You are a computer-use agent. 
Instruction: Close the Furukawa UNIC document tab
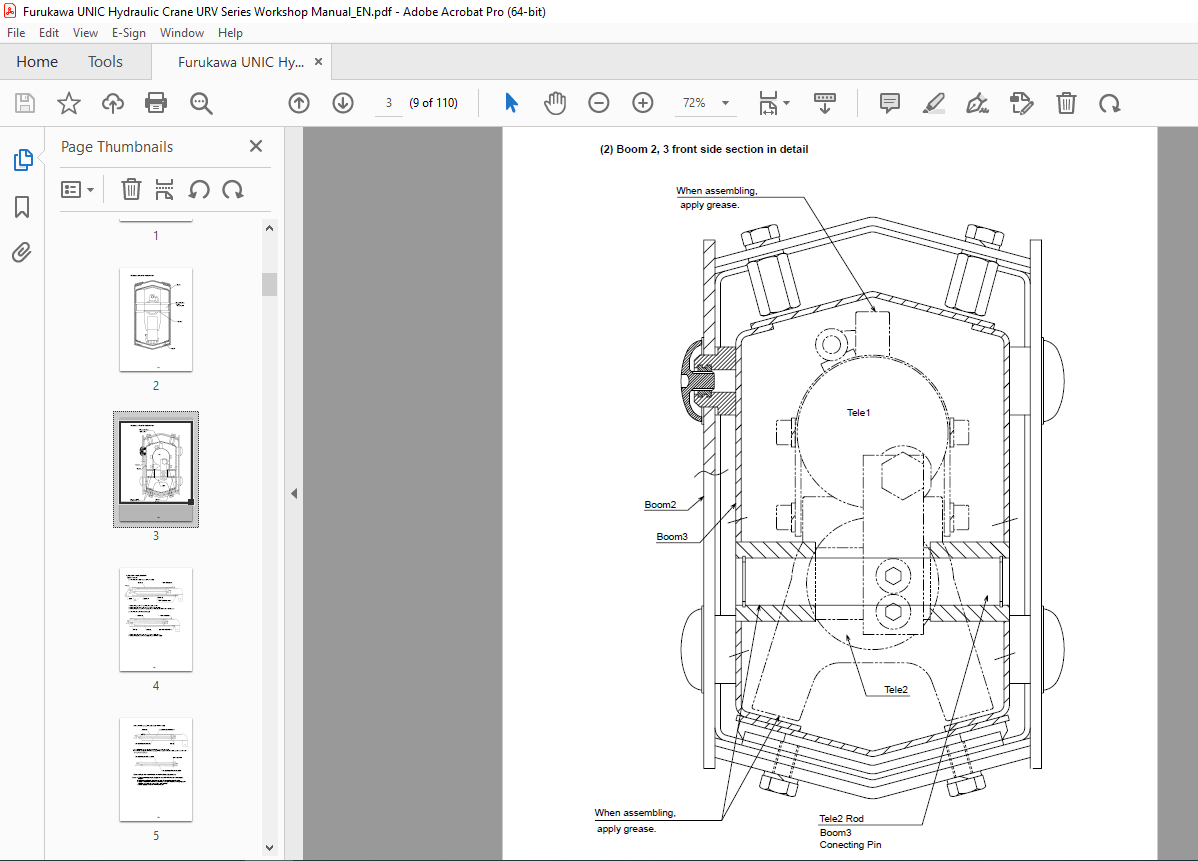coord(319,62)
